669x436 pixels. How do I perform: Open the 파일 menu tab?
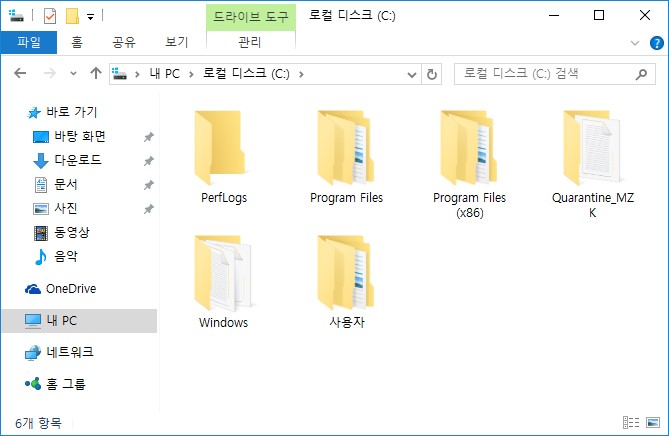click(x=29, y=42)
